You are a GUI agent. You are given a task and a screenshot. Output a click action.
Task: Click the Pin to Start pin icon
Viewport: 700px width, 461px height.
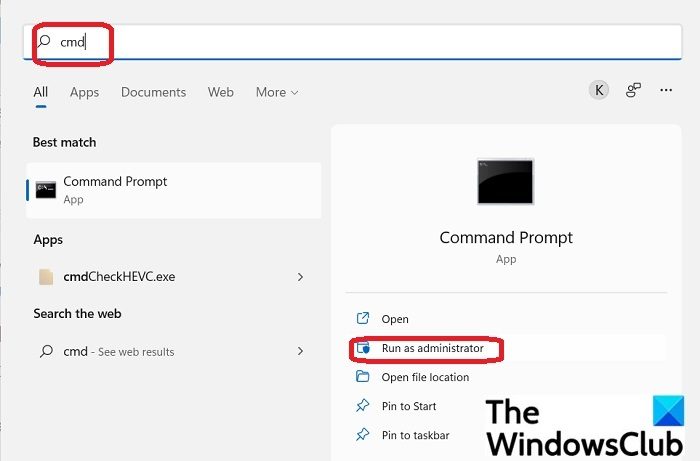tap(362, 406)
